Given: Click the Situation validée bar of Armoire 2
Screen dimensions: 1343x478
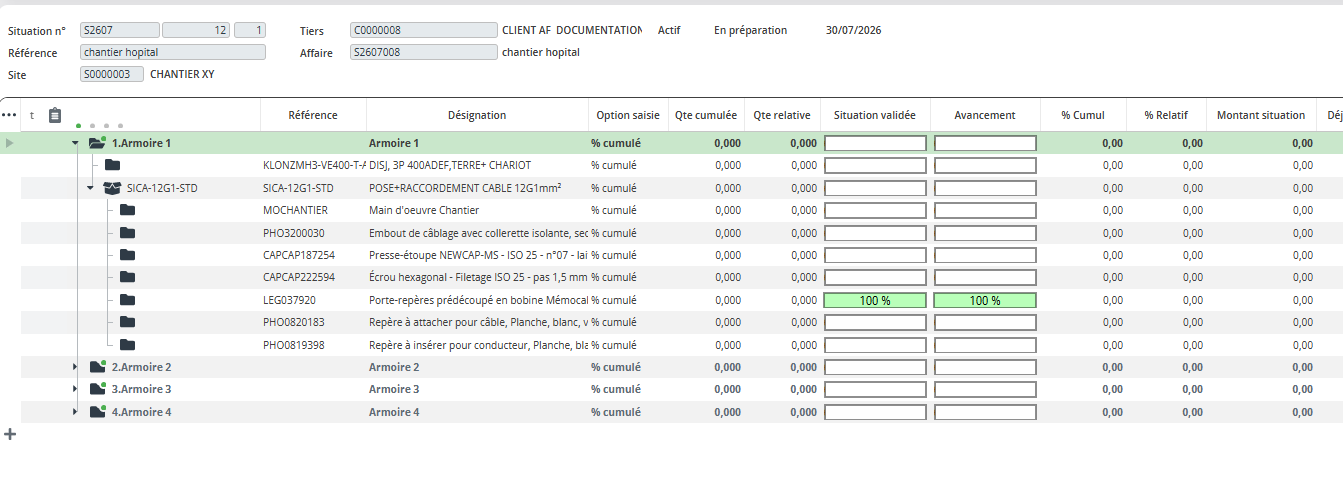Looking at the screenshot, I should point(875,367).
